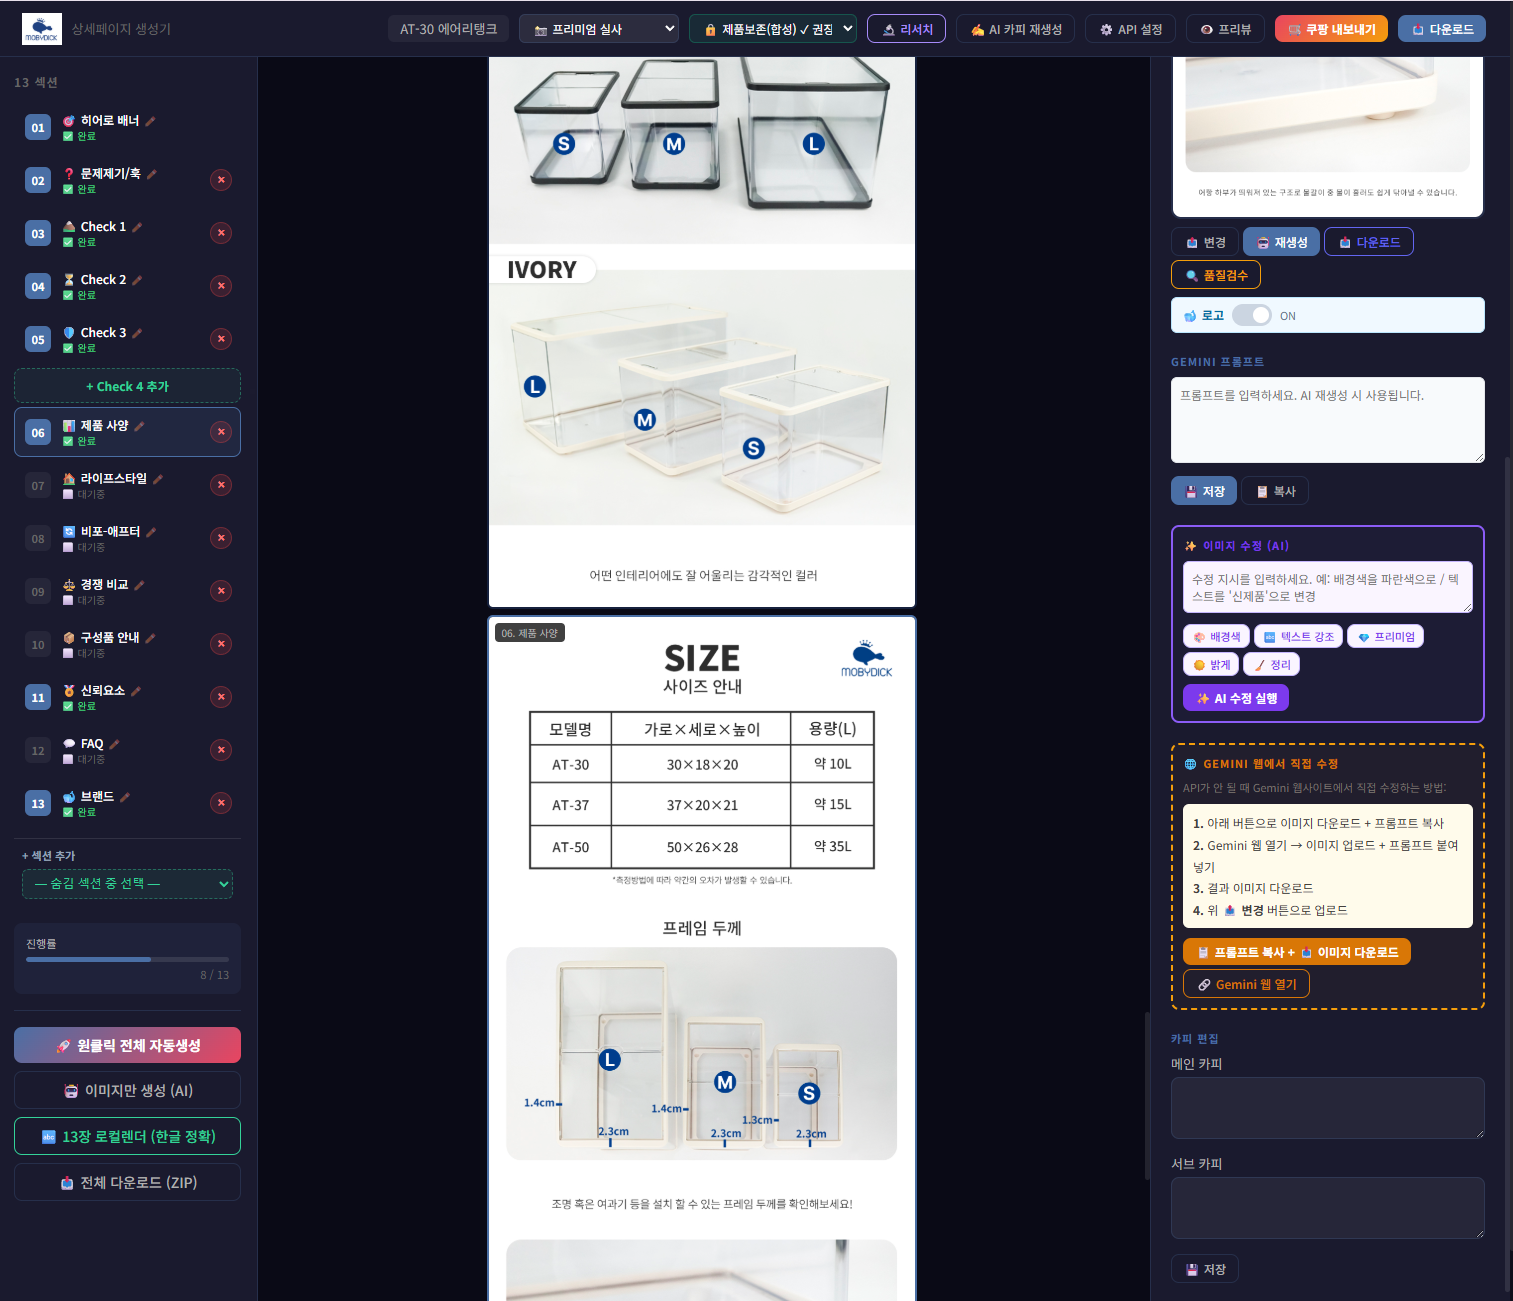Delete the 브랜드 section
Image resolution: width=1513 pixels, height=1301 pixels.
[x=221, y=803]
